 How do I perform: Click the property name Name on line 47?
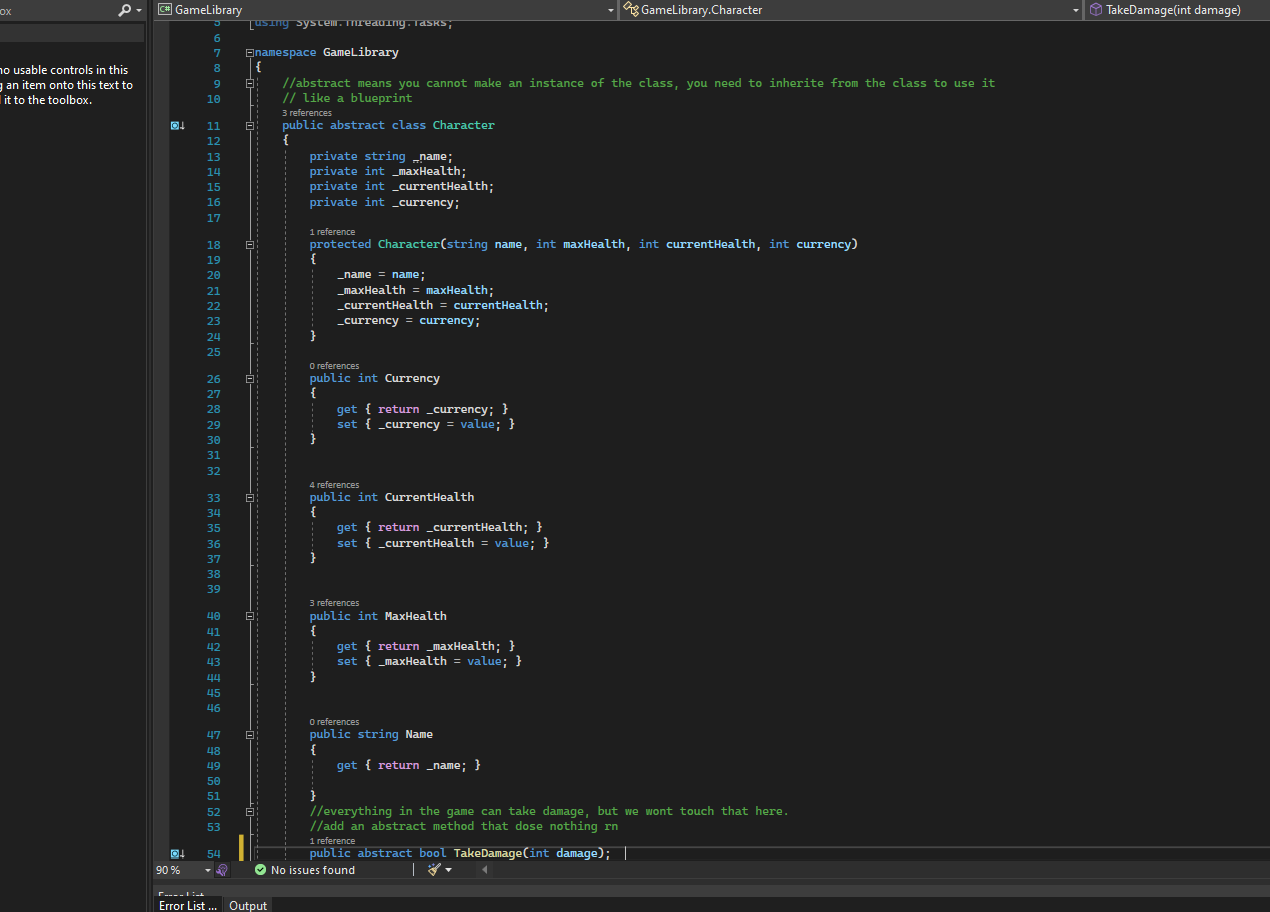pyautogui.click(x=419, y=734)
